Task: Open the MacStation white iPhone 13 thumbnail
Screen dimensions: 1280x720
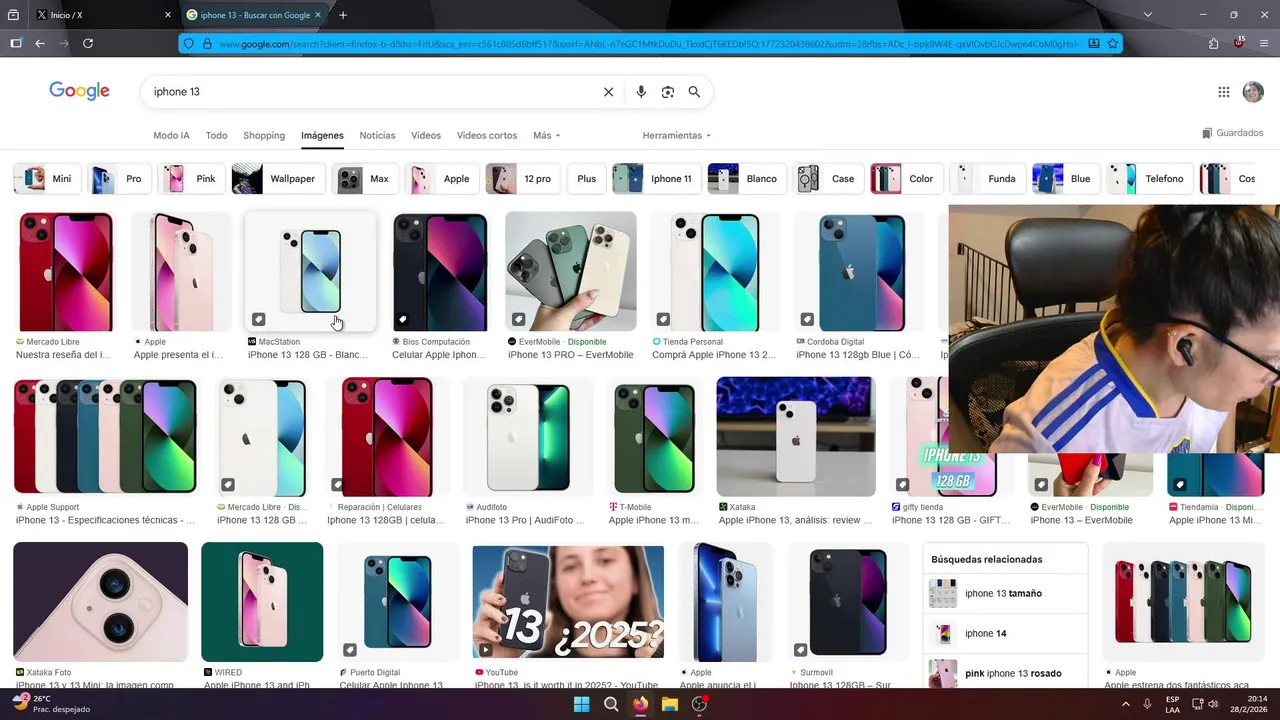Action: [x=311, y=271]
